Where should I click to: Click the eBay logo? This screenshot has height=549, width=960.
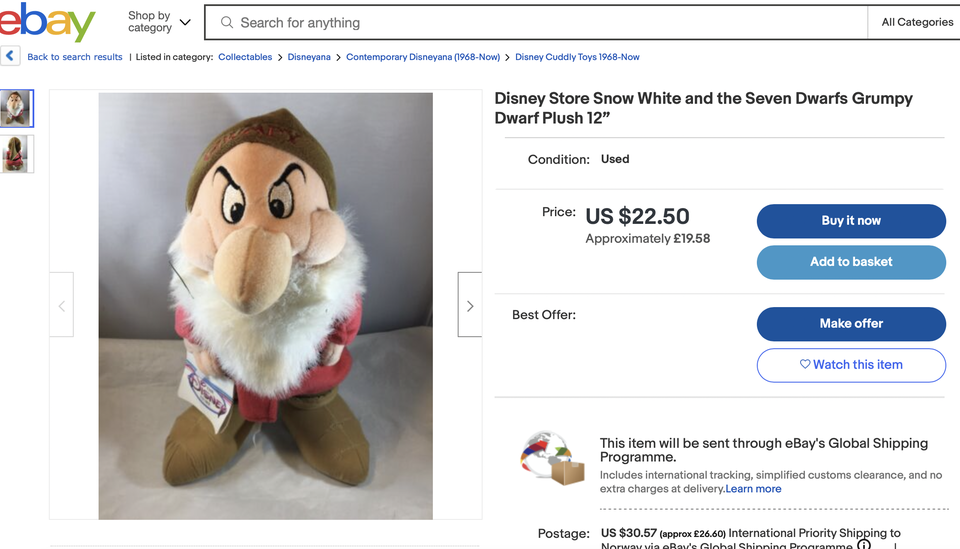pyautogui.click(x=47, y=23)
